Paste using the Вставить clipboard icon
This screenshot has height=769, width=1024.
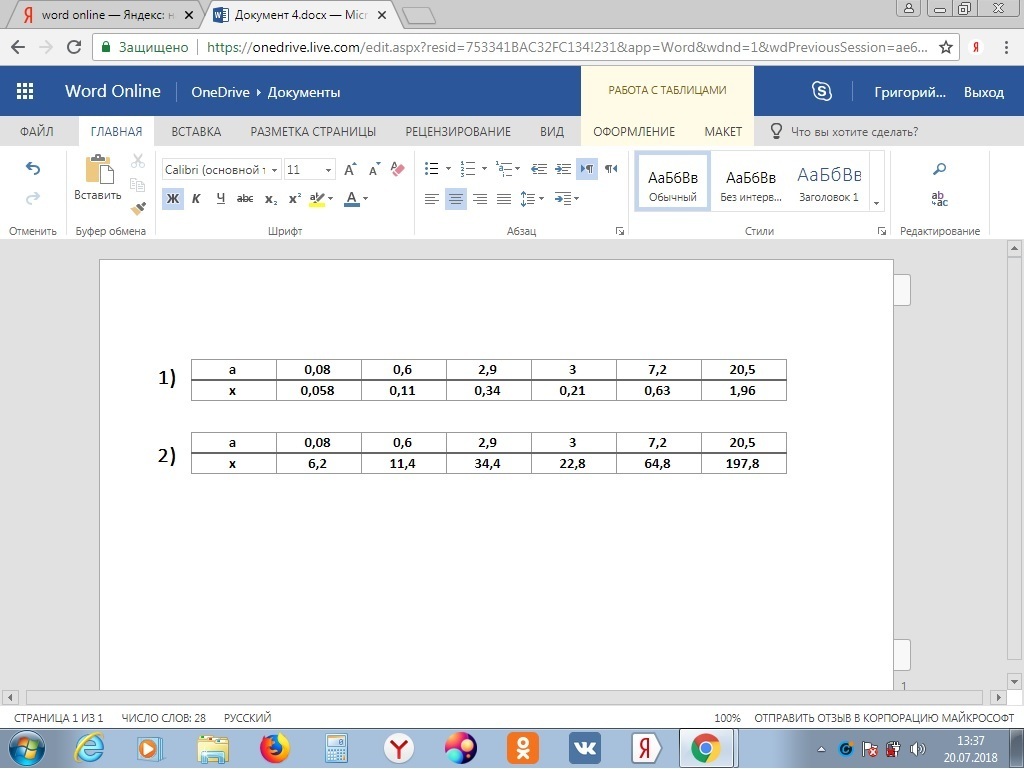pyautogui.click(x=99, y=169)
